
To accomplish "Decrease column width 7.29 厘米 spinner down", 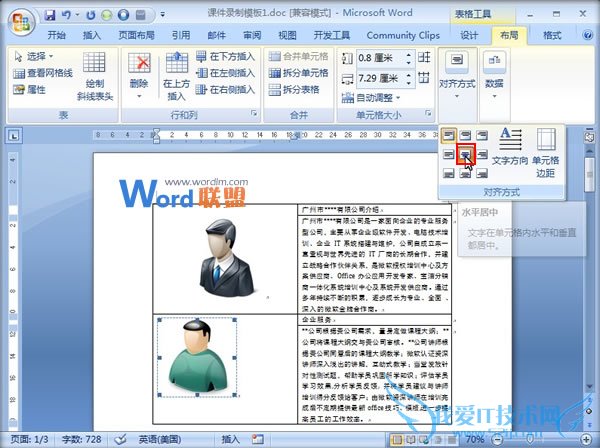I will (409, 83).
